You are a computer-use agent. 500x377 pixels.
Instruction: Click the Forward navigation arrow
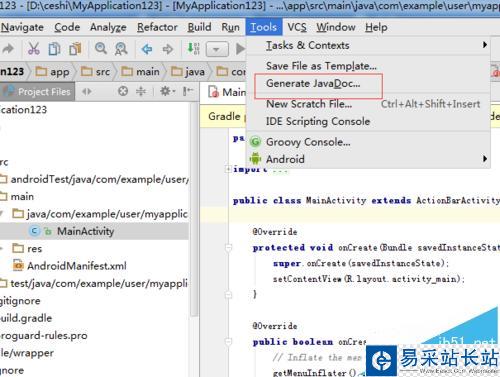coord(168,49)
